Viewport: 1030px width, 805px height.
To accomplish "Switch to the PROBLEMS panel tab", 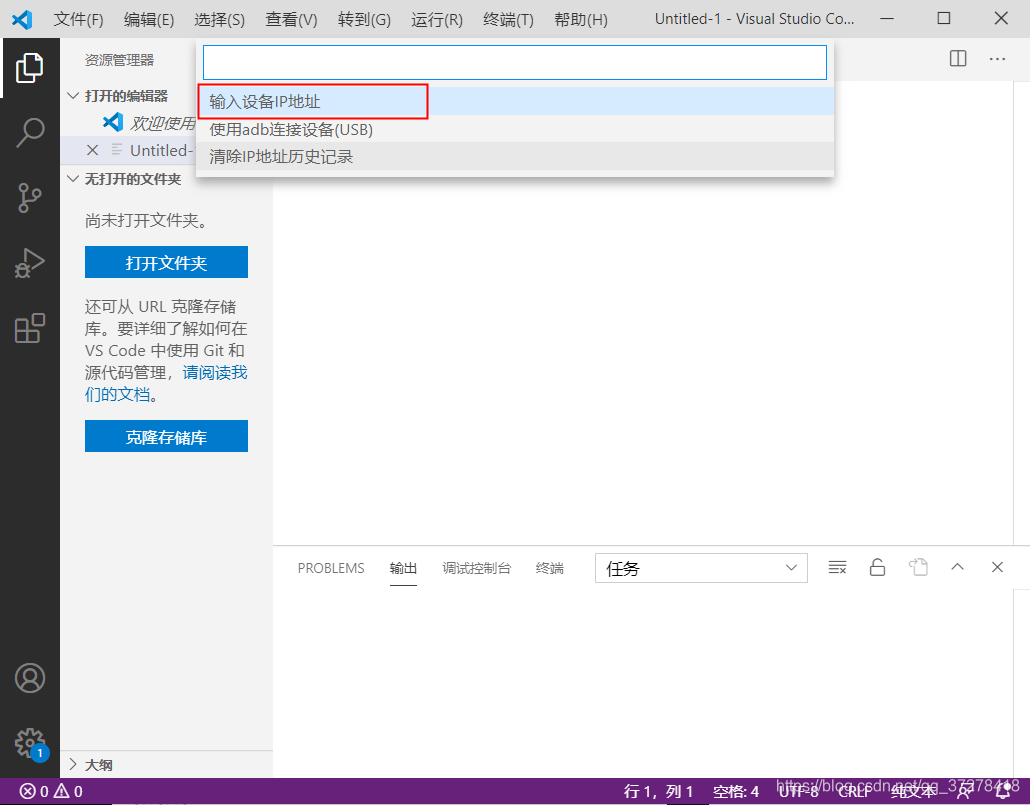I will click(x=330, y=568).
